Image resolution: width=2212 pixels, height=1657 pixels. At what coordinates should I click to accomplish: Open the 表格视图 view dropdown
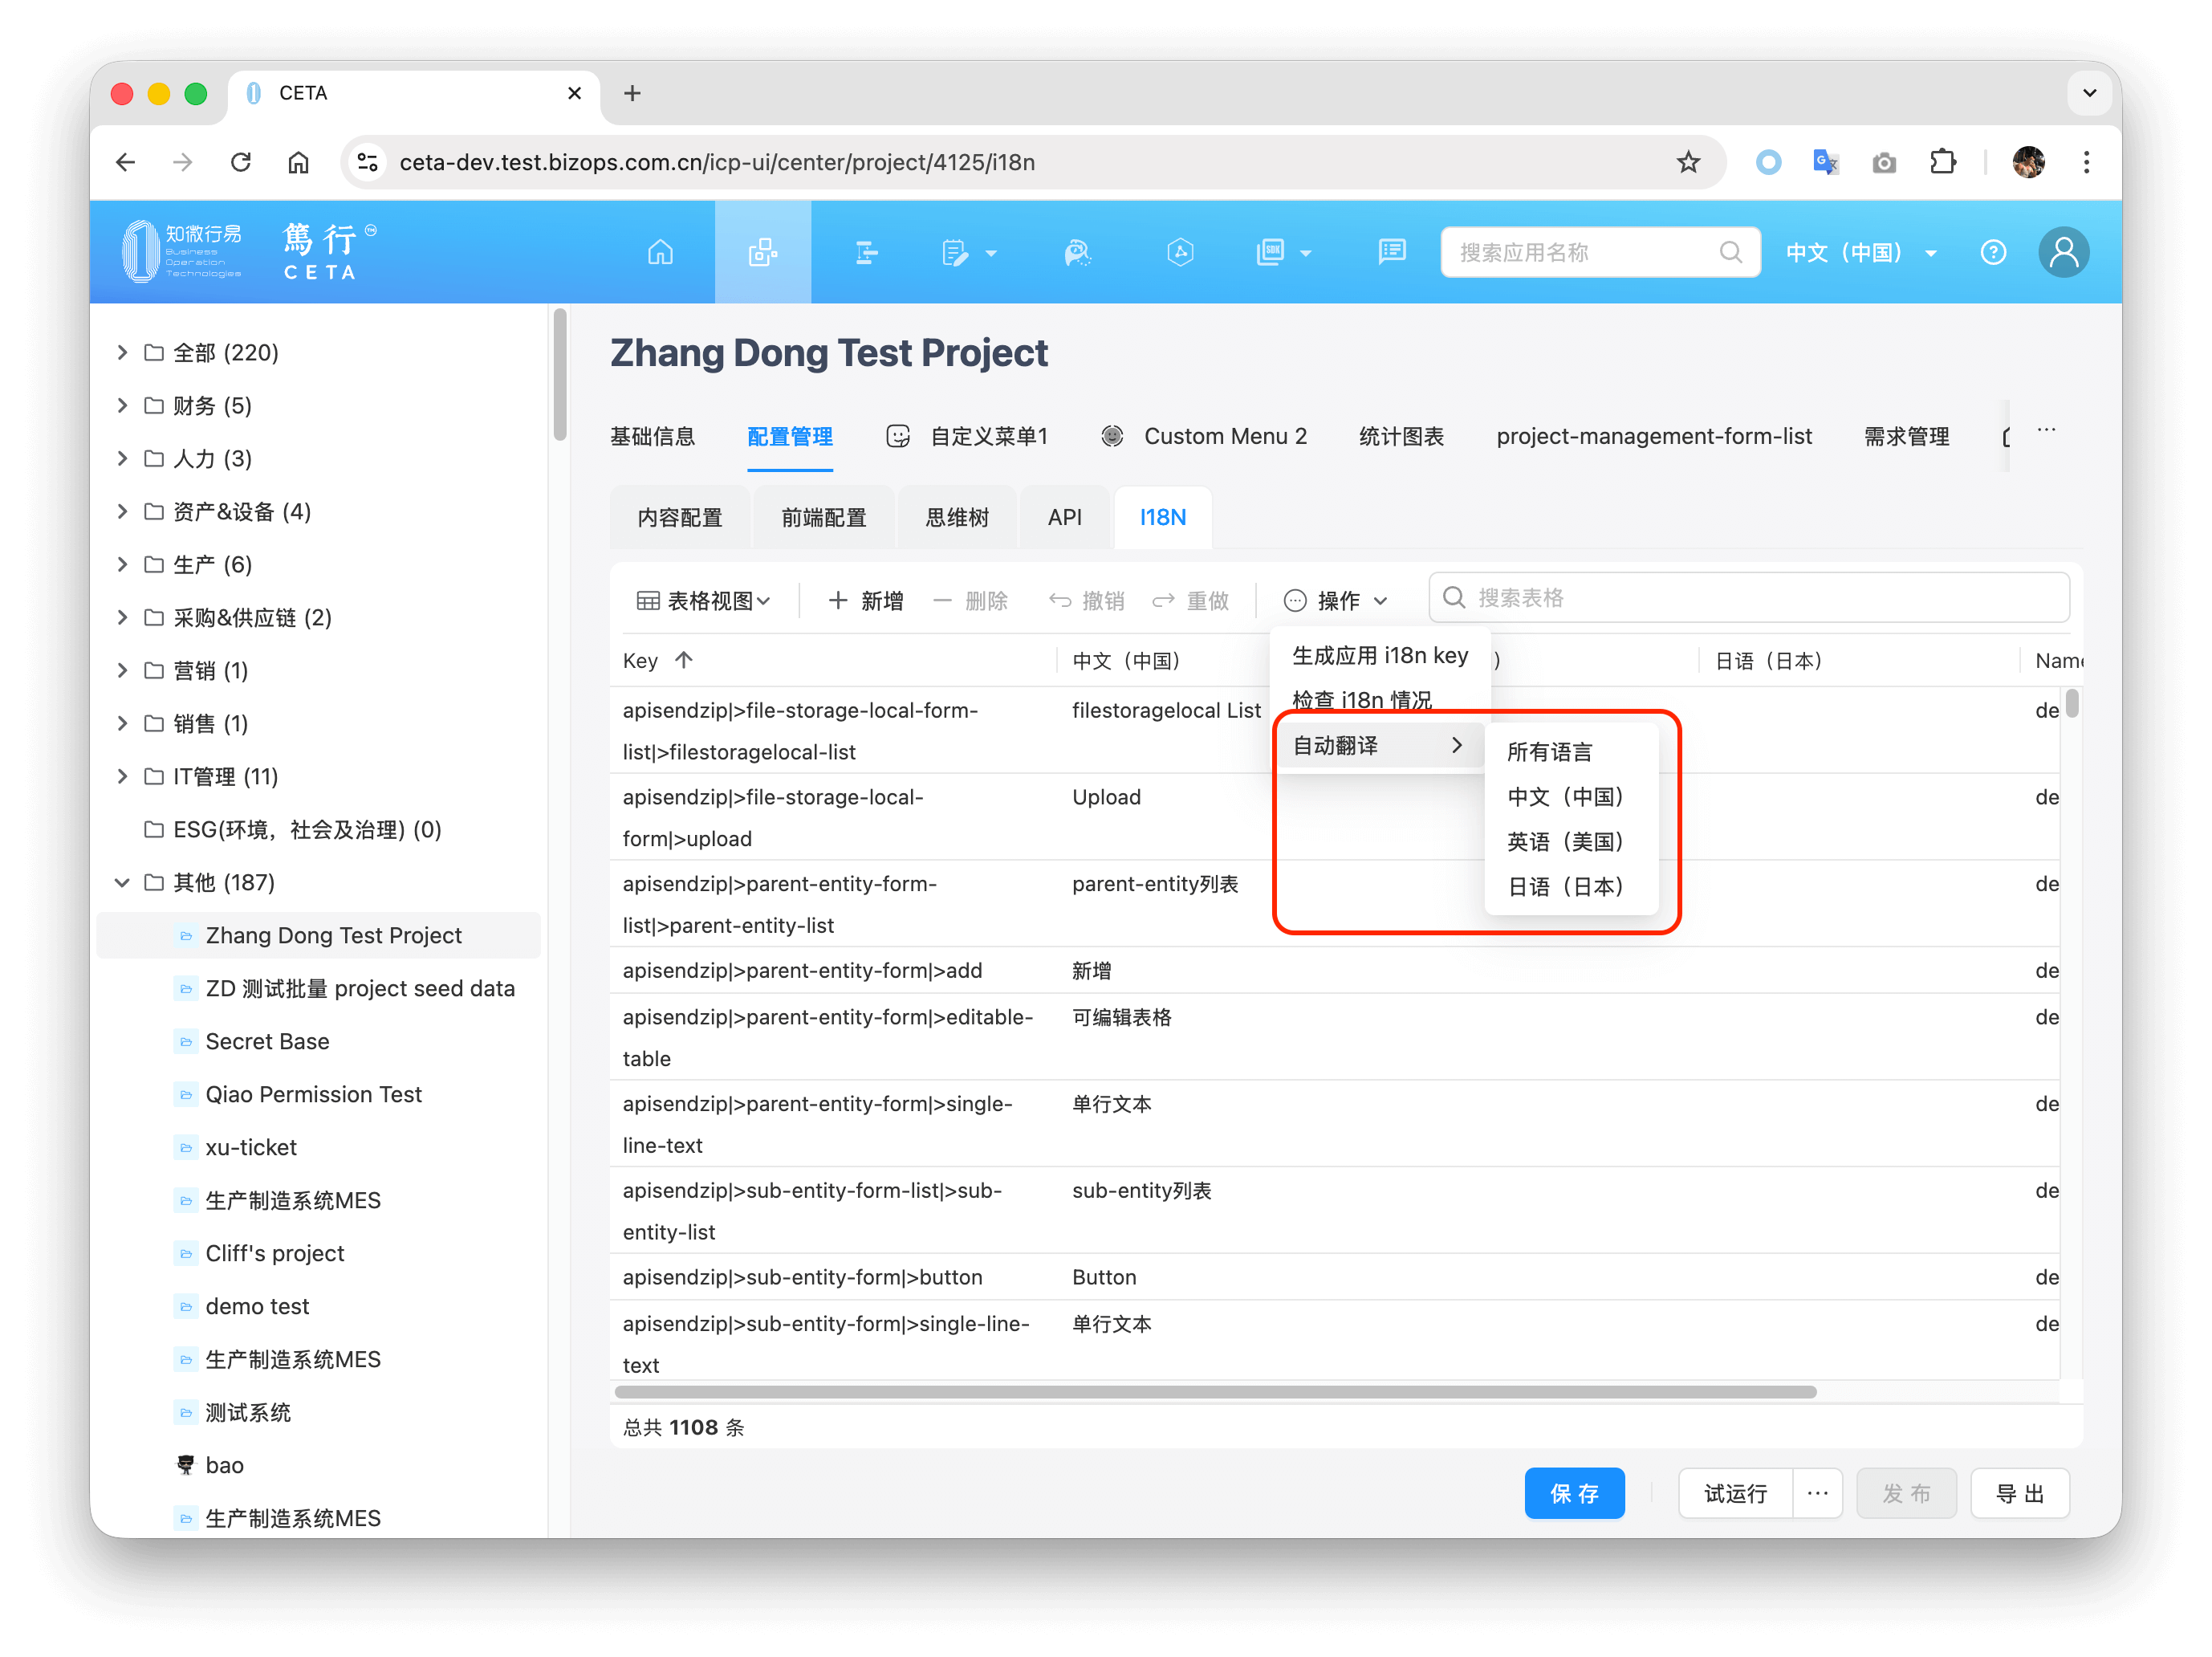coord(704,600)
